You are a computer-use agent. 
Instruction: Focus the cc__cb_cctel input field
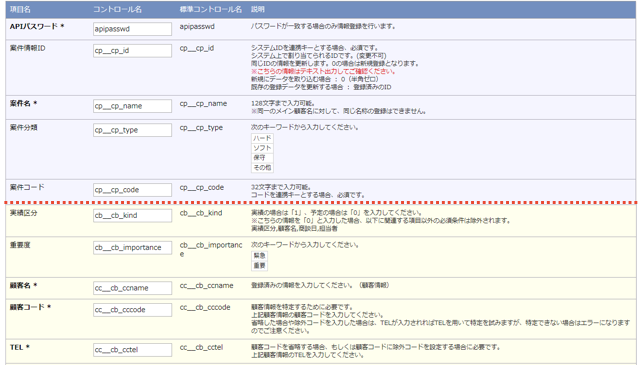[132, 350]
